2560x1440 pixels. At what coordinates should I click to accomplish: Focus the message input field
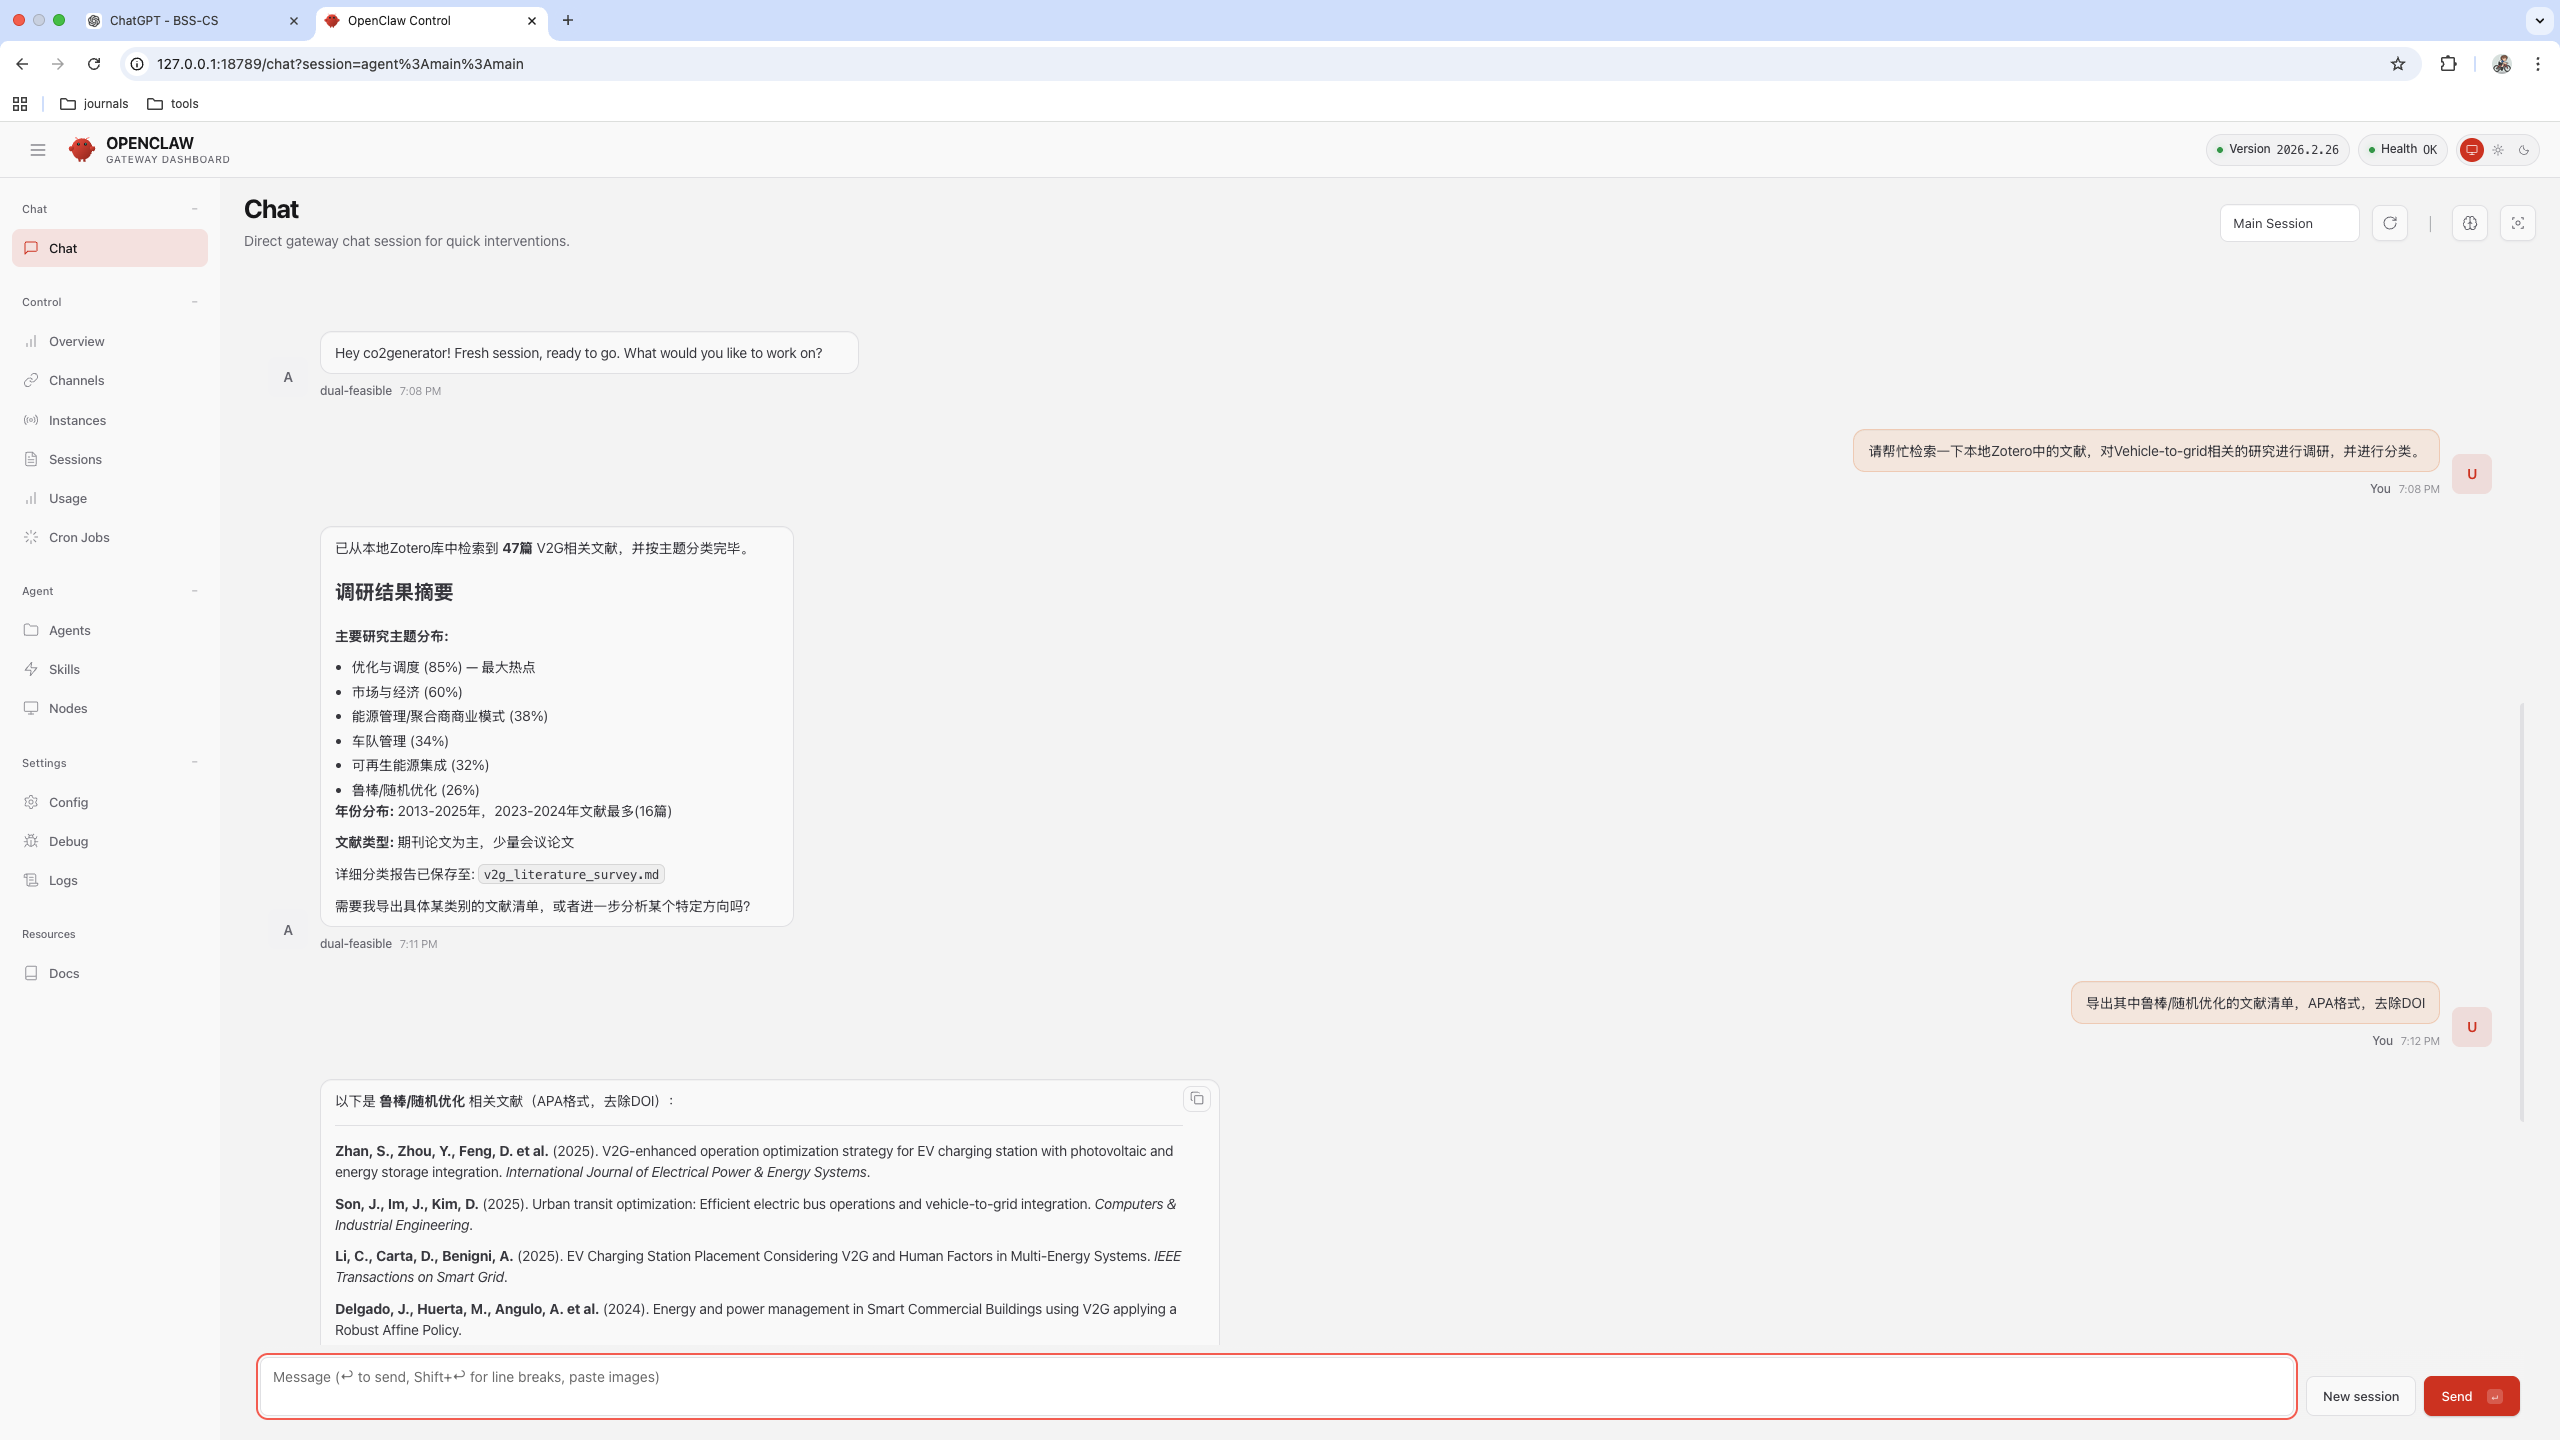tap(1276, 1386)
